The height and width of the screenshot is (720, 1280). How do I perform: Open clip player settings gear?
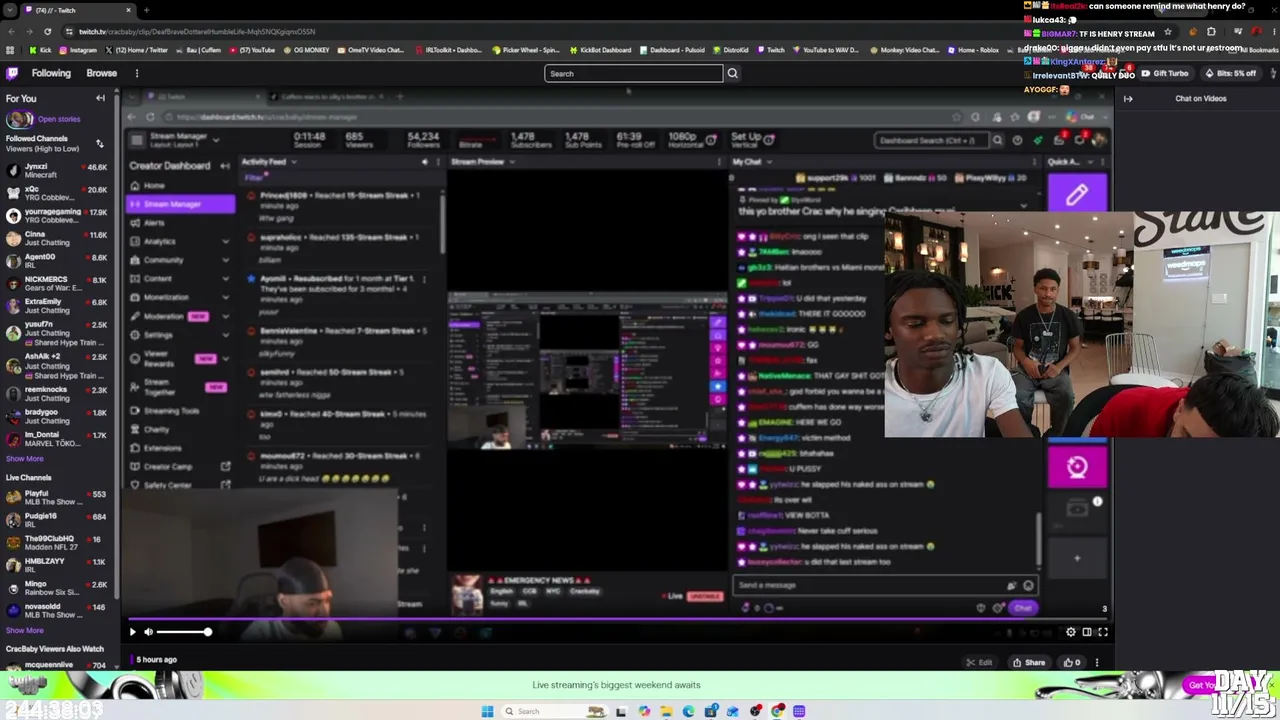tap(1071, 632)
